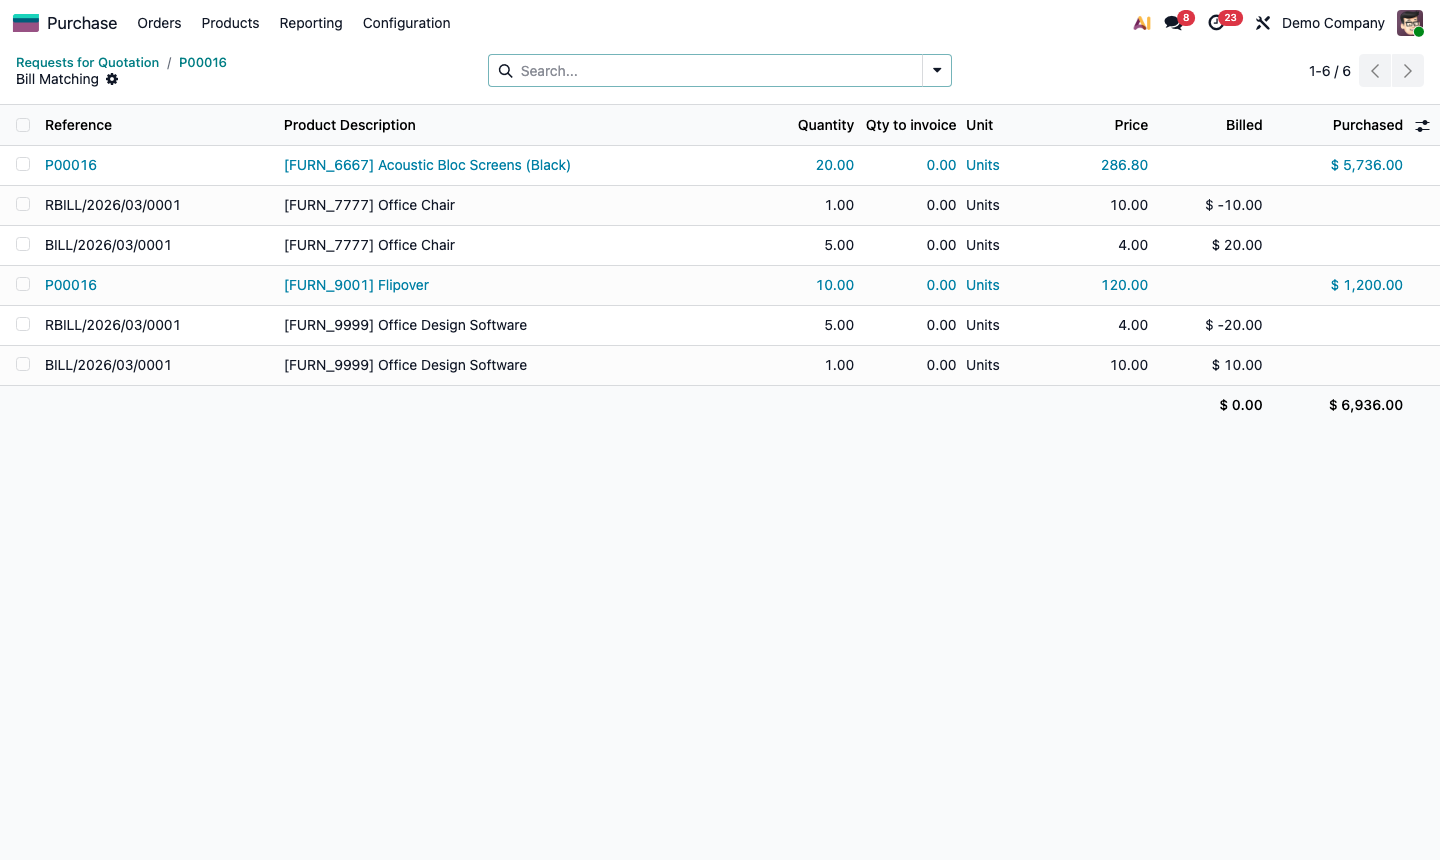Go to the next page with the right chevron
The image size is (1440, 860).
coord(1407,71)
